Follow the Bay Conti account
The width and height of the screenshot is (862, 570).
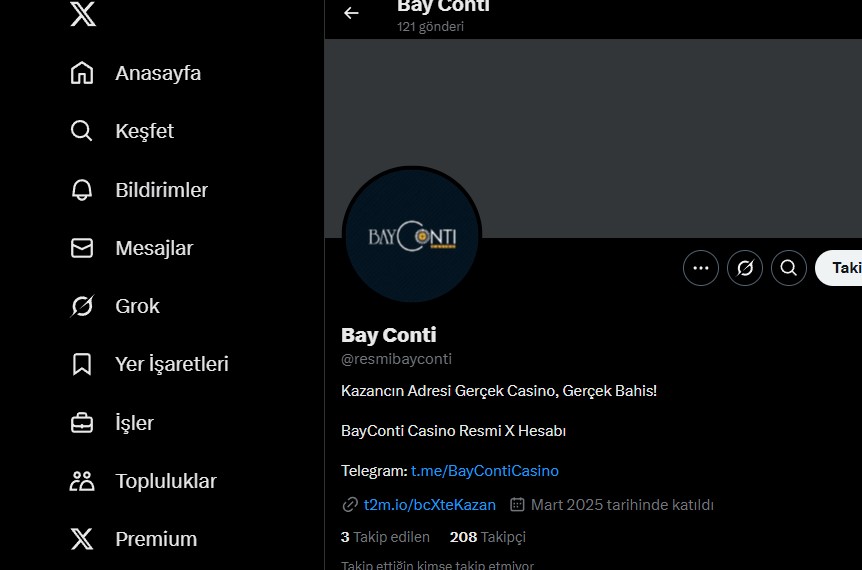point(838,268)
